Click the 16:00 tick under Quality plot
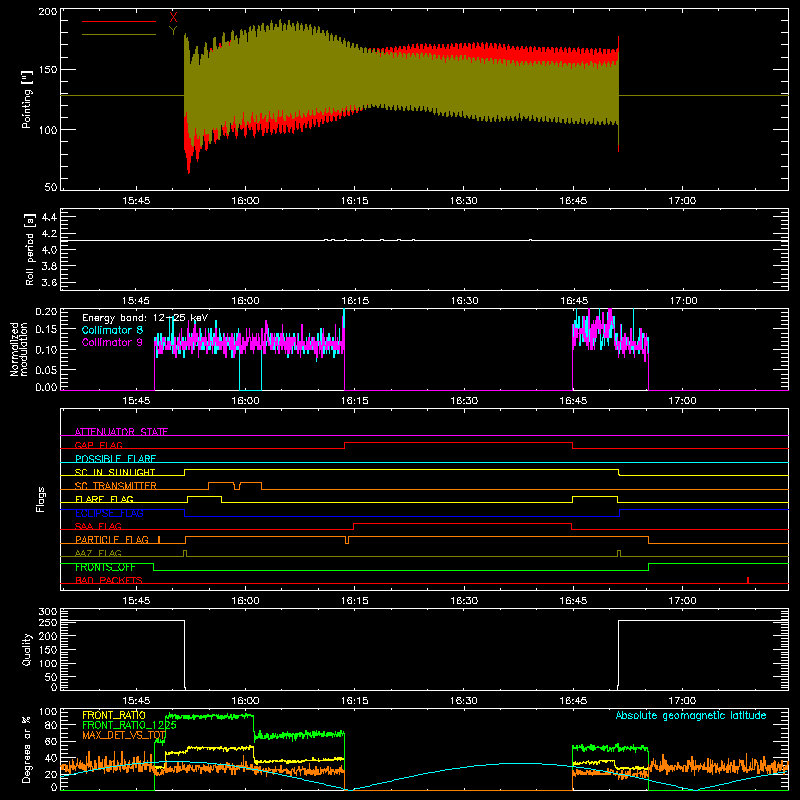800x800 pixels. (x=245, y=701)
